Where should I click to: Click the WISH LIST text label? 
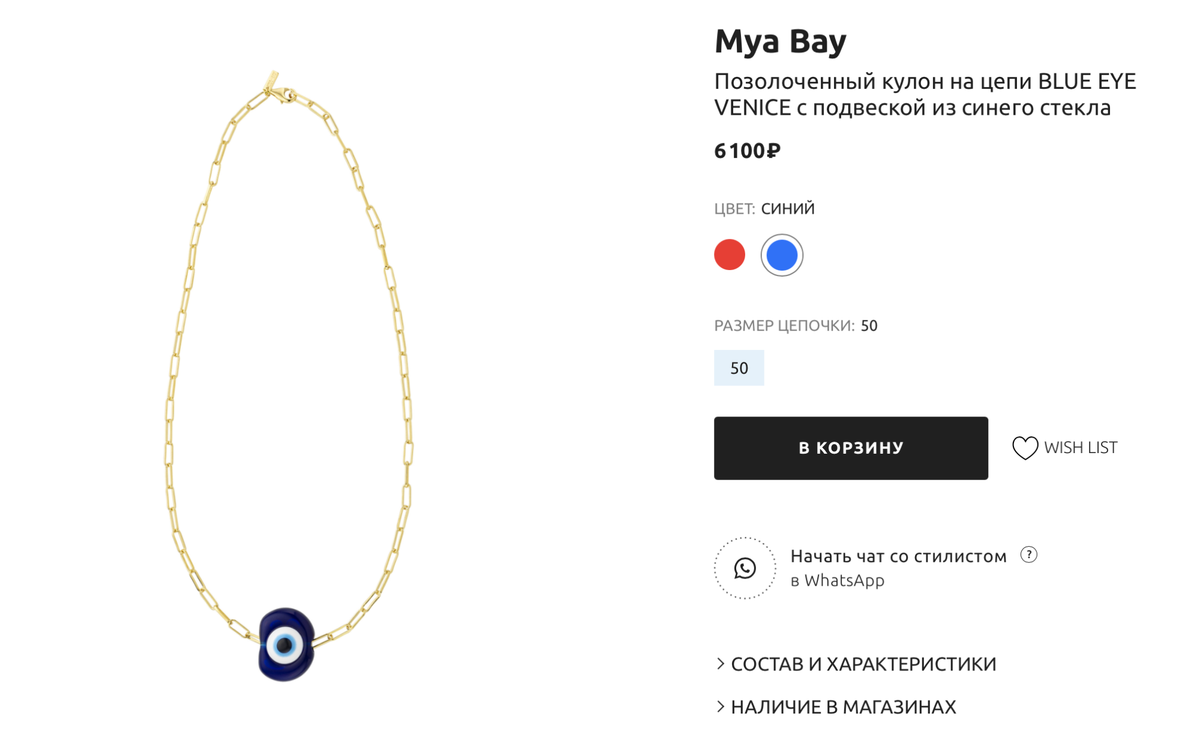1080,448
